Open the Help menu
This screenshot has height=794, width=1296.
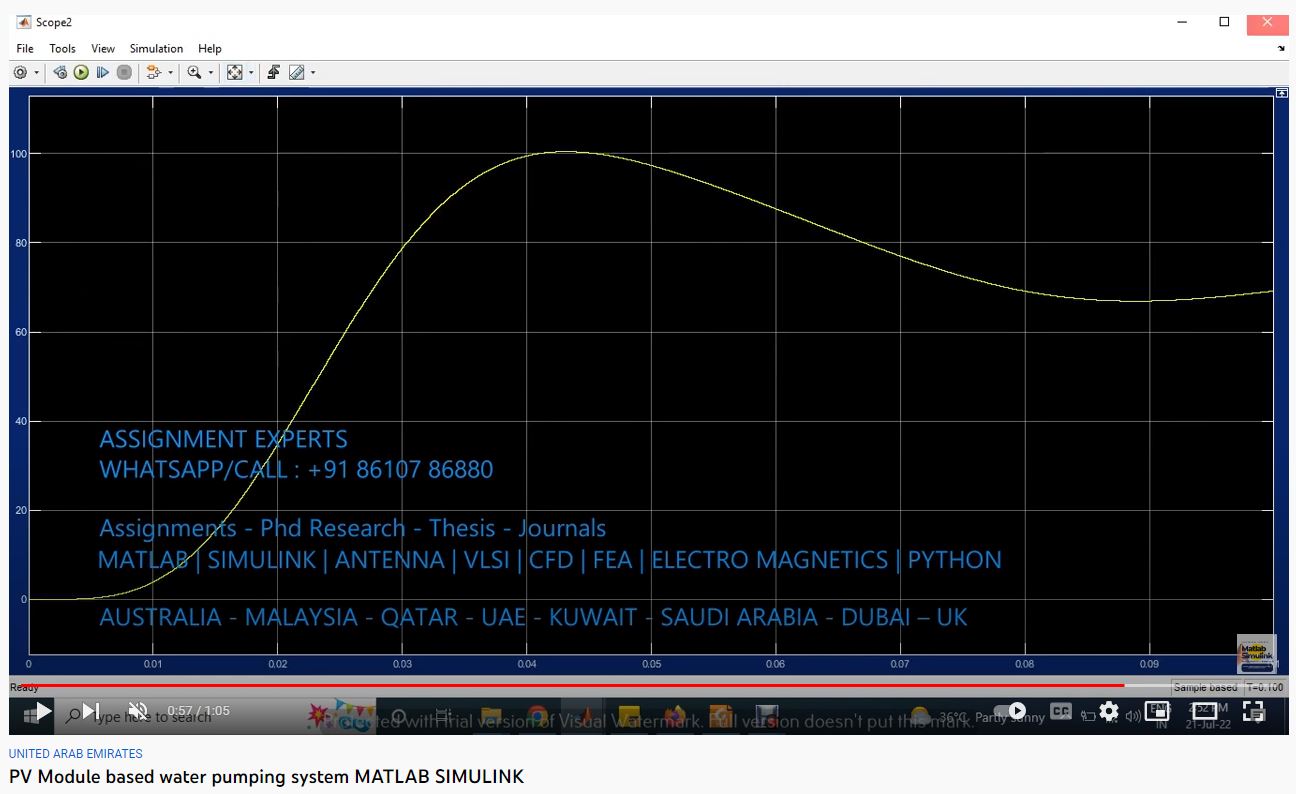(210, 48)
